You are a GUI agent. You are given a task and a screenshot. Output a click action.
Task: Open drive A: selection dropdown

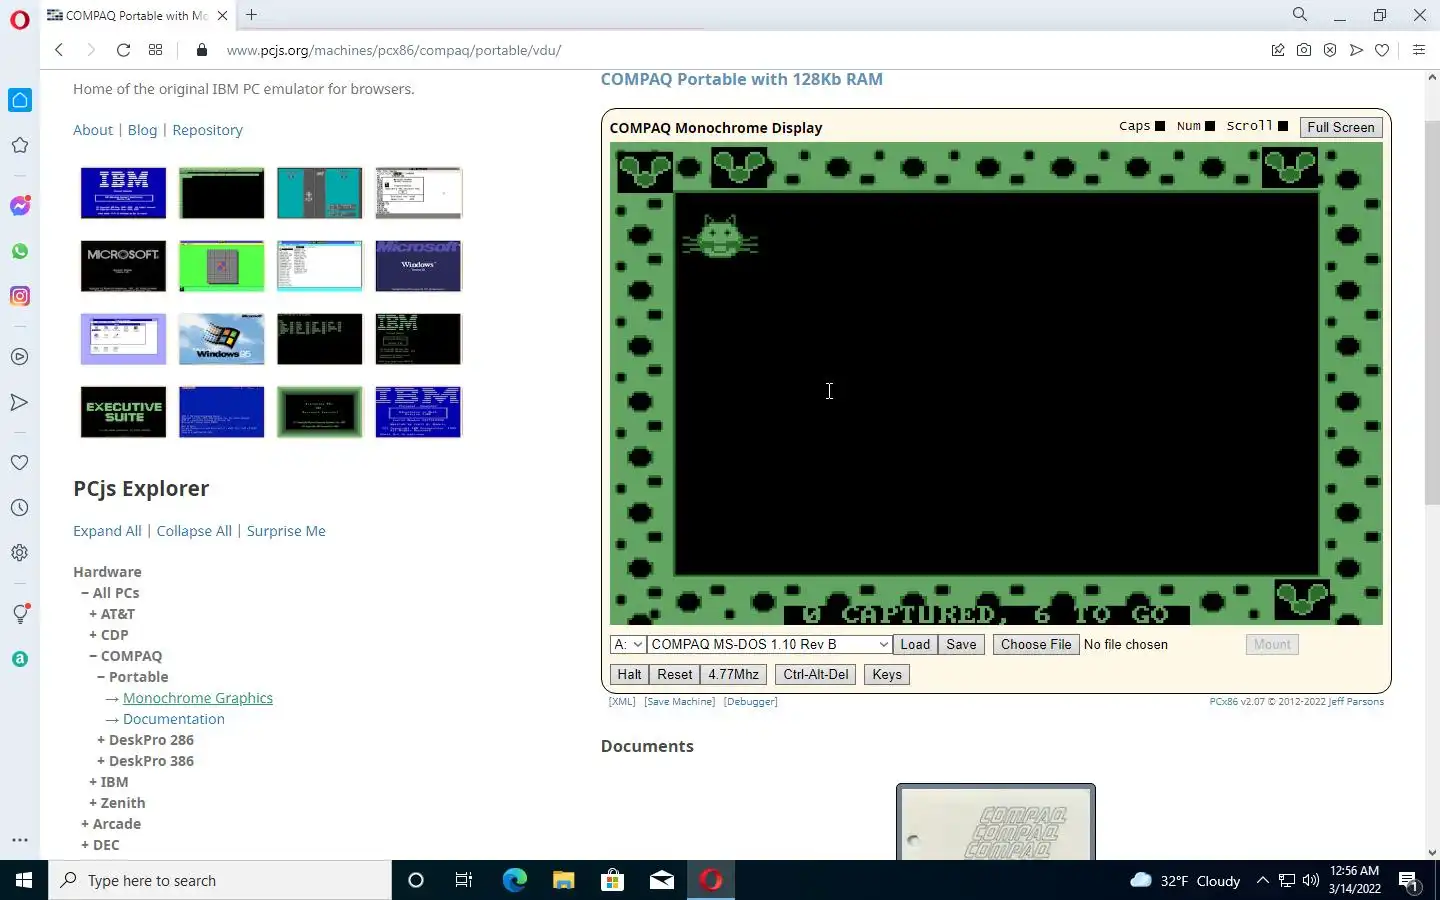[x=628, y=644]
